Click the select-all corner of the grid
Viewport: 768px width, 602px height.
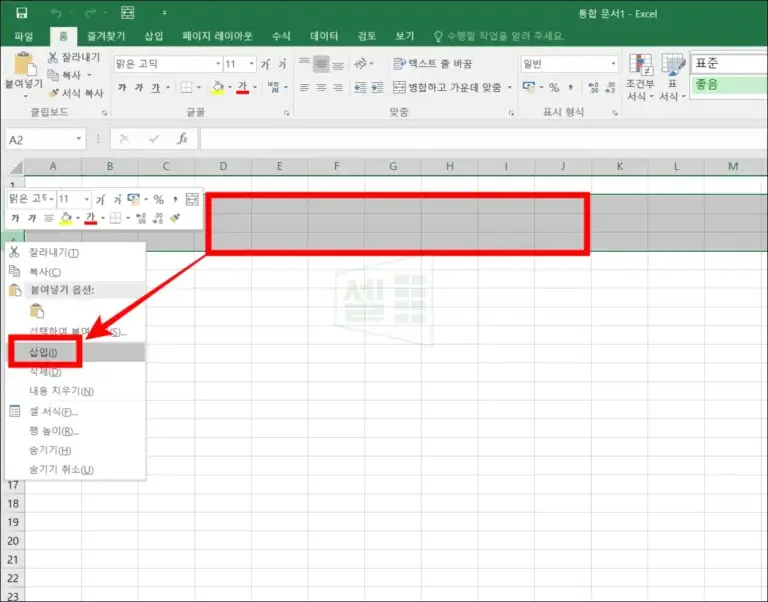(x=16, y=168)
